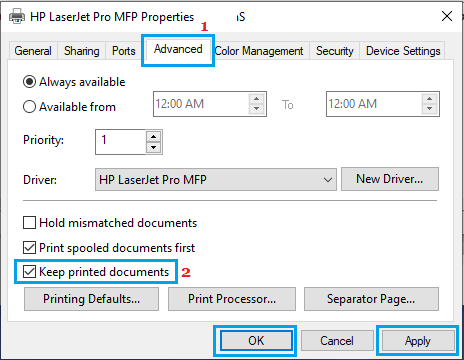Switch to the Sharing tab
Image resolution: width=464 pixels, height=360 pixels.
tap(82, 51)
